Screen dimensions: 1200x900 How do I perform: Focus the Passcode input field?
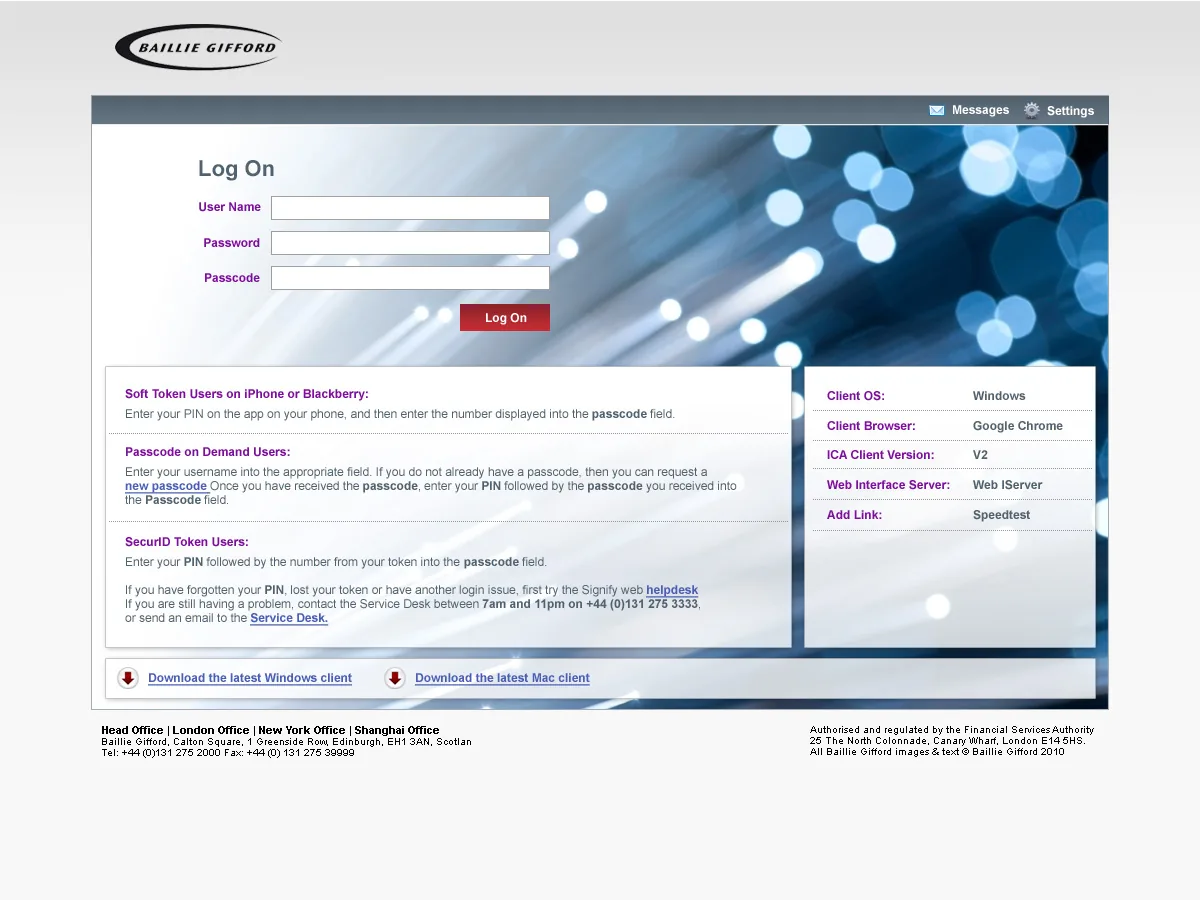coord(410,278)
